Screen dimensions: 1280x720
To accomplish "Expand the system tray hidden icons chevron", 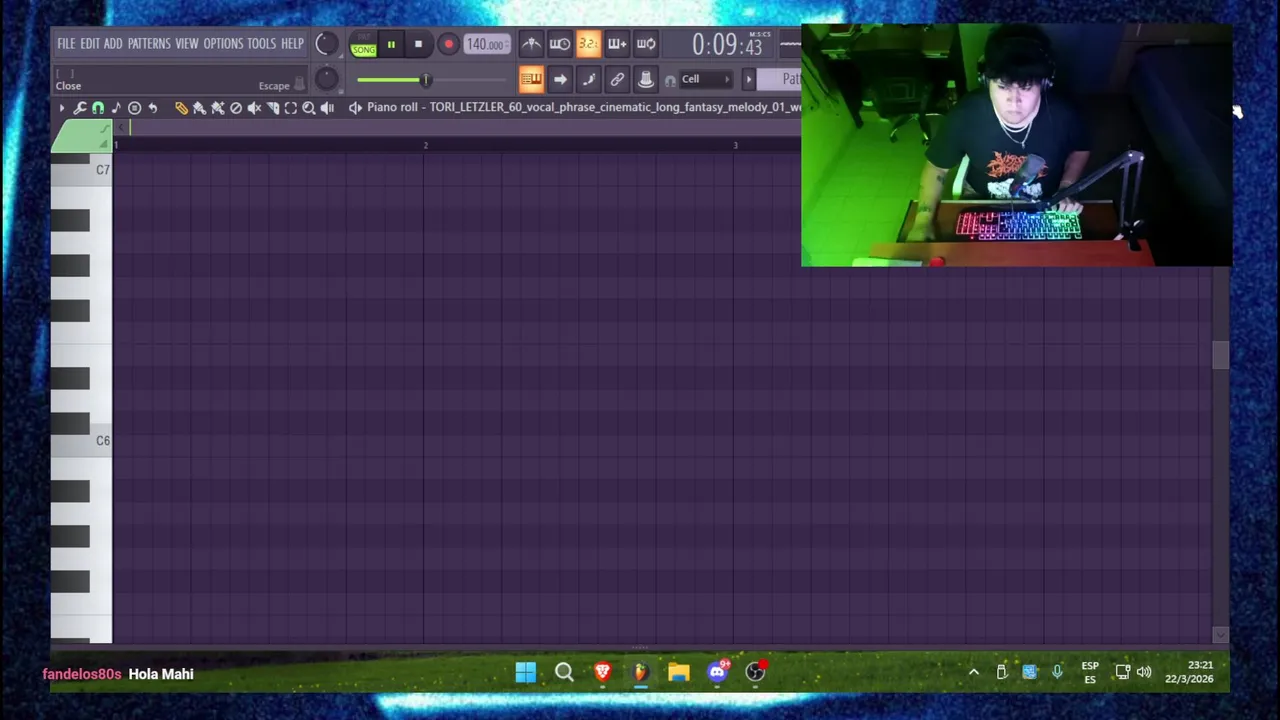I will click(x=973, y=673).
